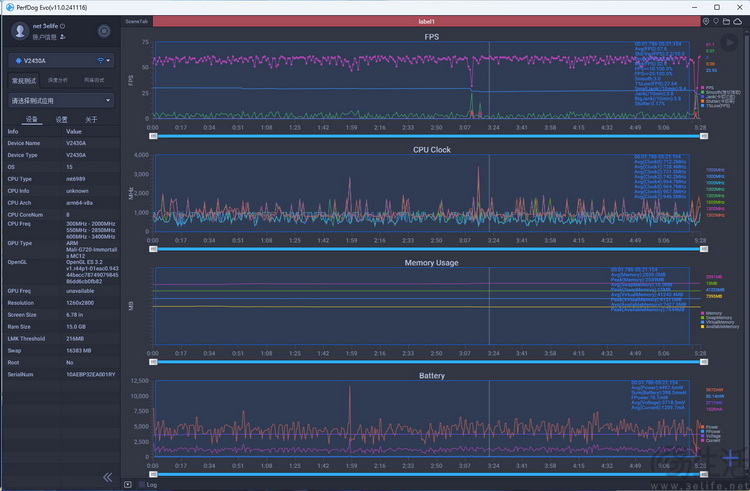Open the 请选择测试应用 app dropdown
The height and width of the screenshot is (491, 750).
pyautogui.click(x=61, y=100)
